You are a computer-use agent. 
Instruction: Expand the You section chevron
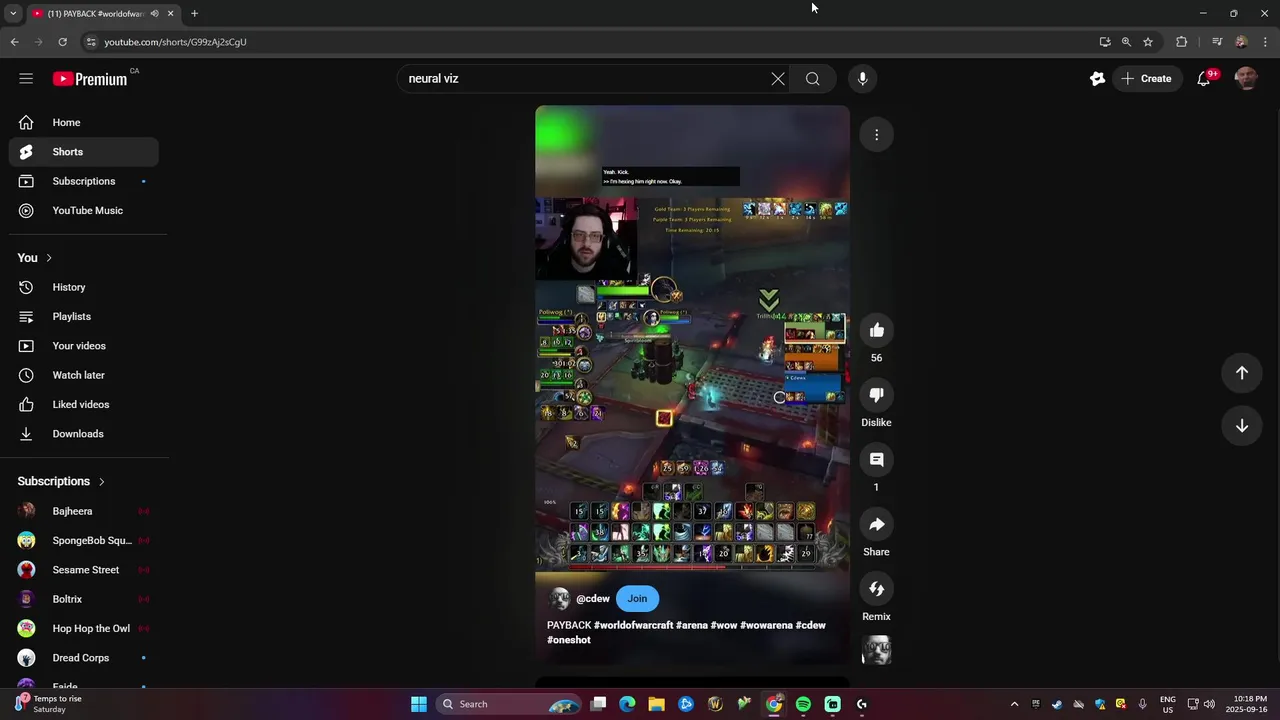48,258
